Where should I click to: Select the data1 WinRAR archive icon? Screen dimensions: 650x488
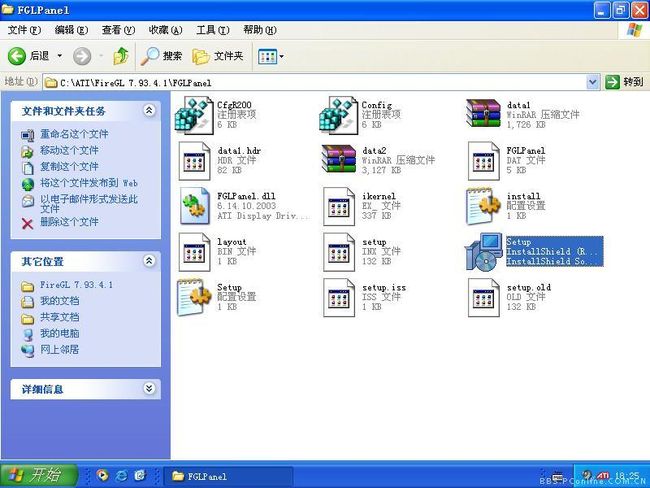[x=483, y=113]
